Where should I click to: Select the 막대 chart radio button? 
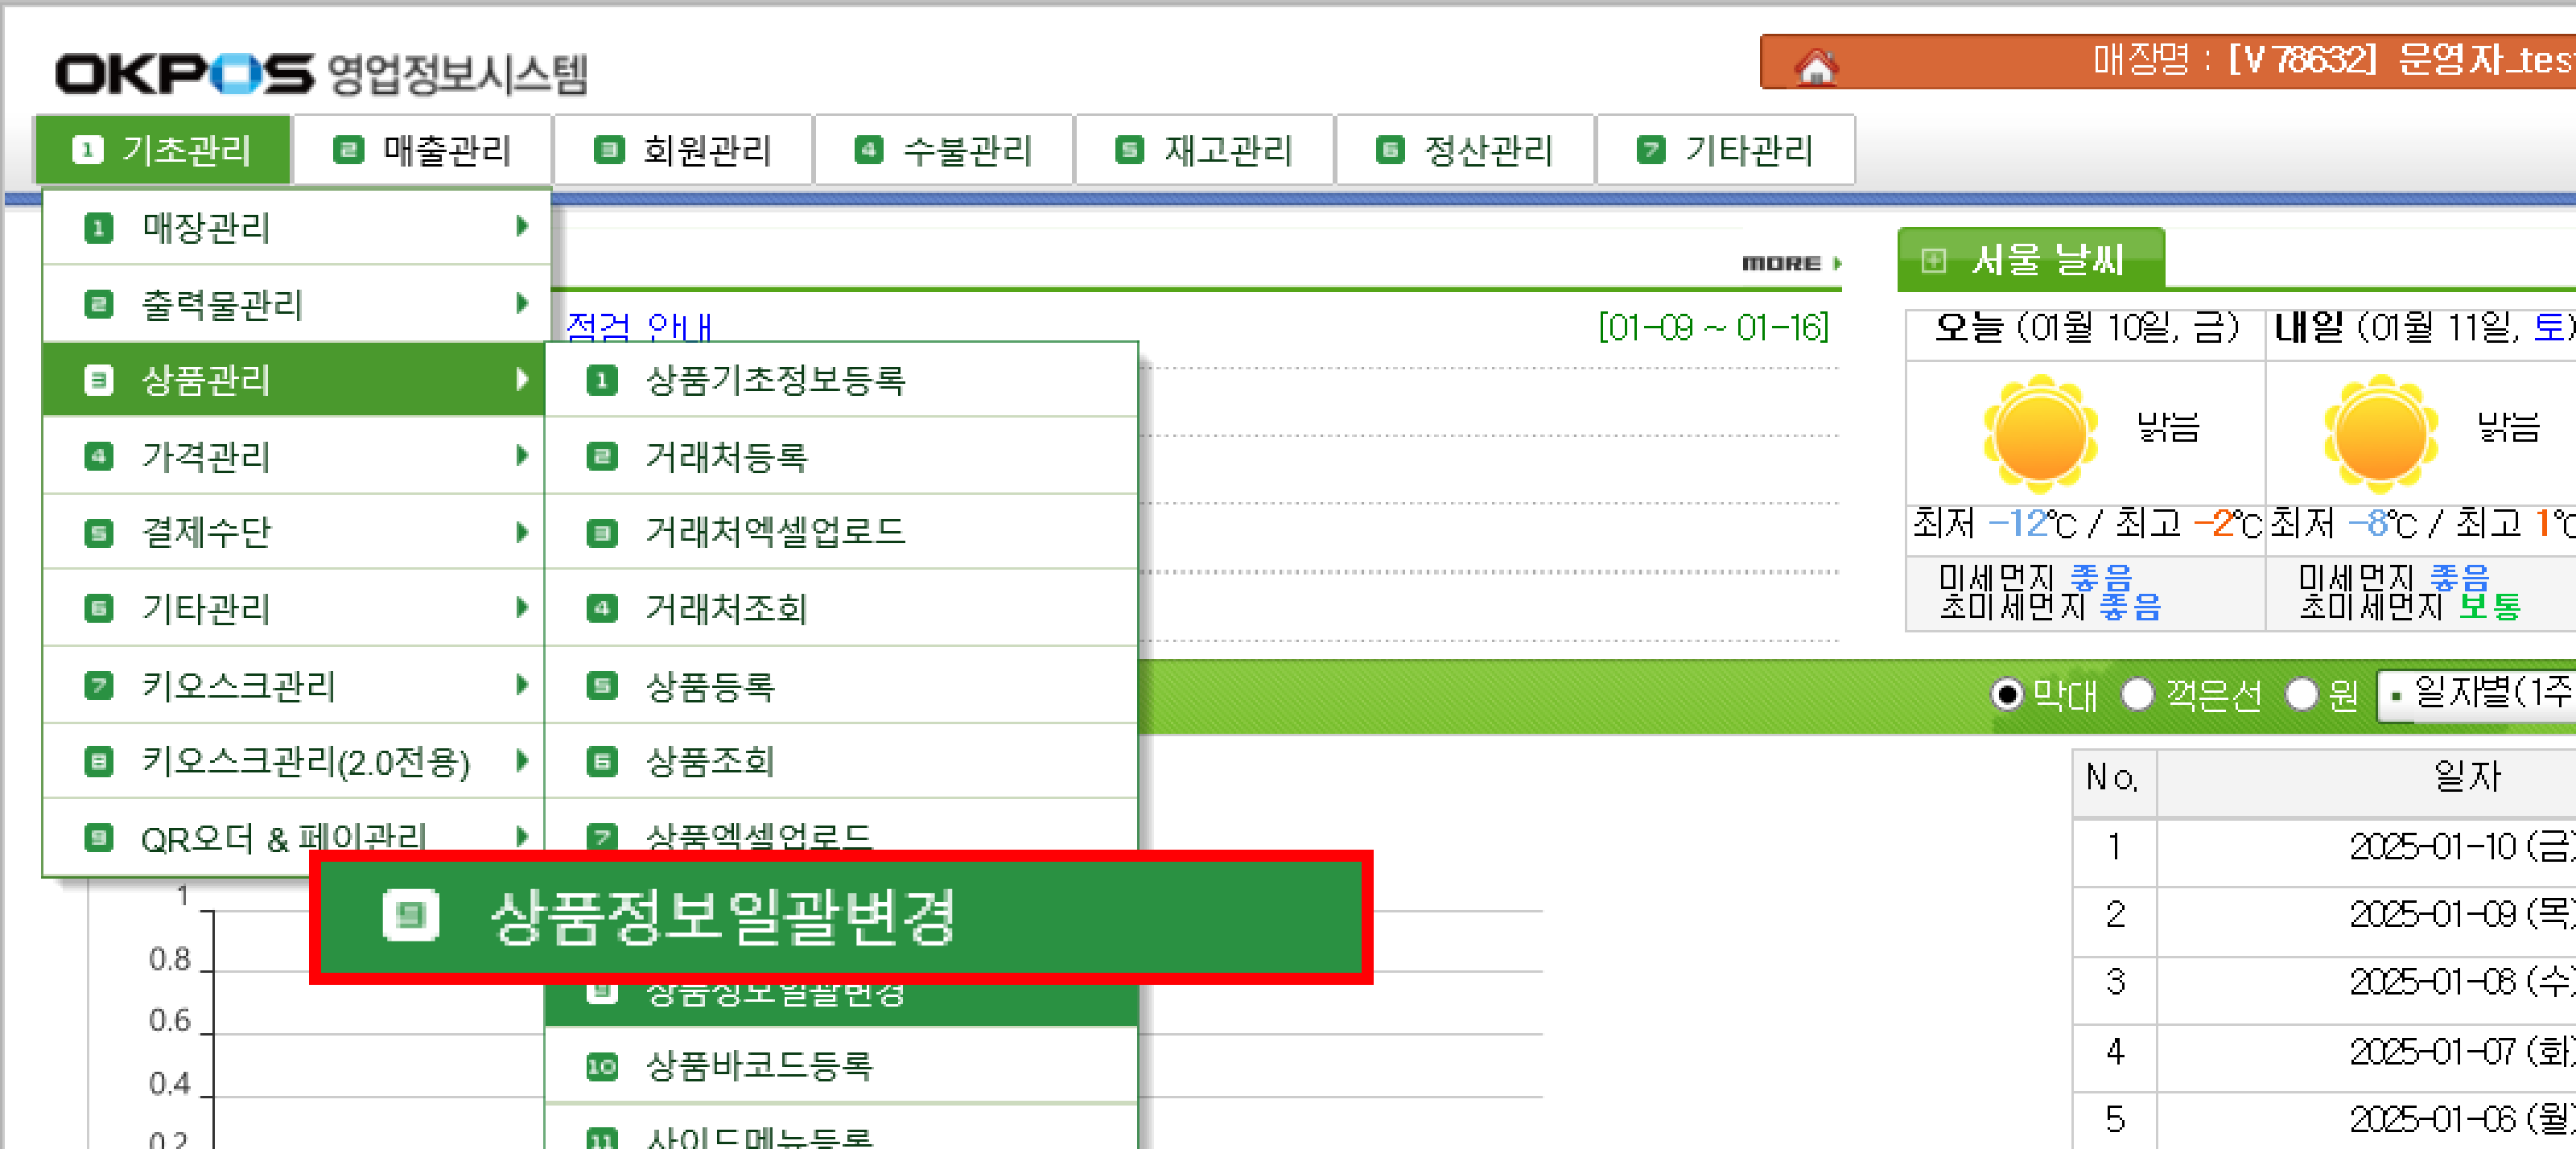tap(2006, 693)
